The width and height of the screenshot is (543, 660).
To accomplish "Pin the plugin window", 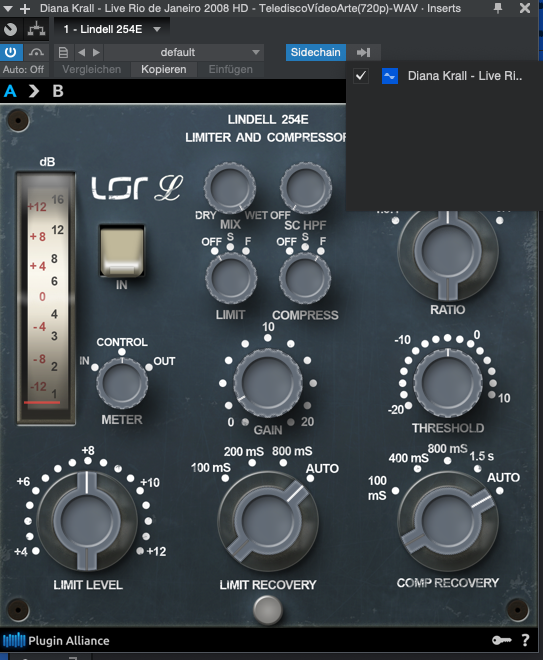I will pos(498,8).
